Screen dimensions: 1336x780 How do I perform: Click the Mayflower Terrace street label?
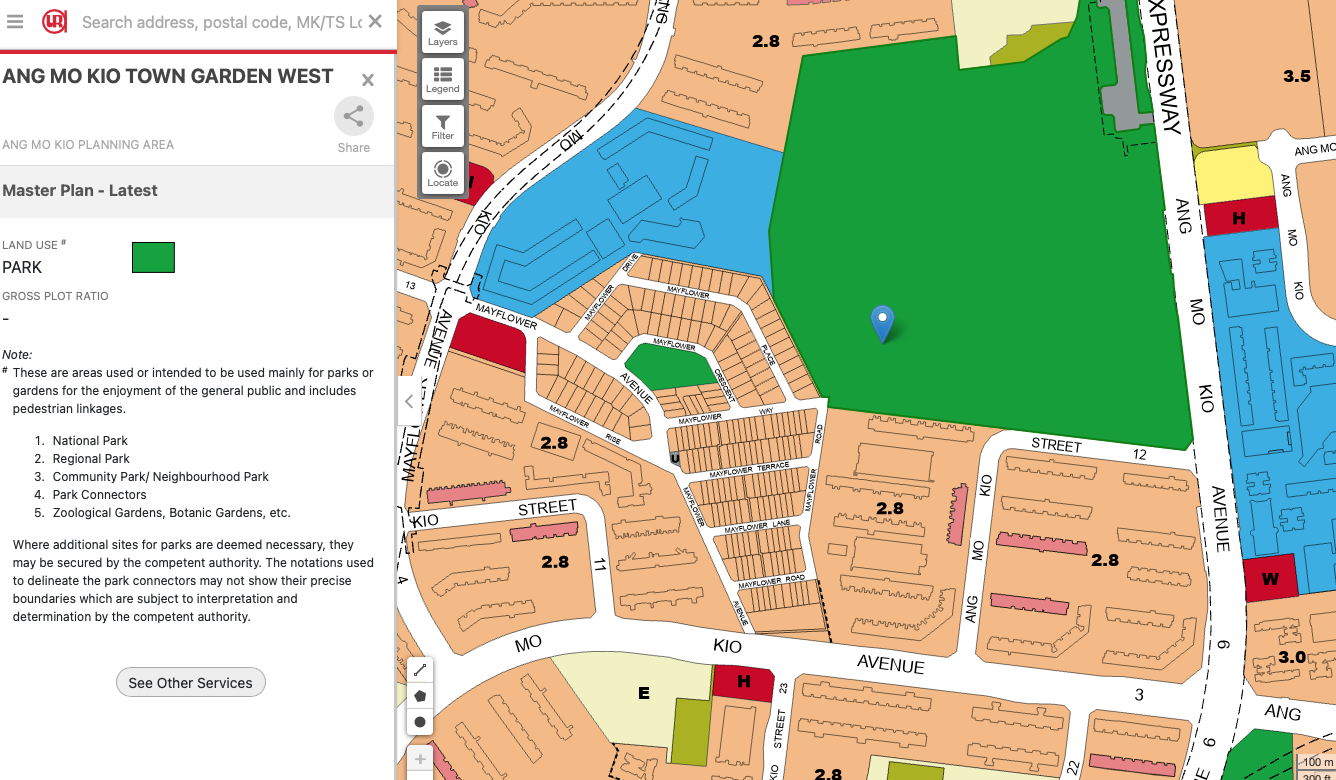(749, 470)
